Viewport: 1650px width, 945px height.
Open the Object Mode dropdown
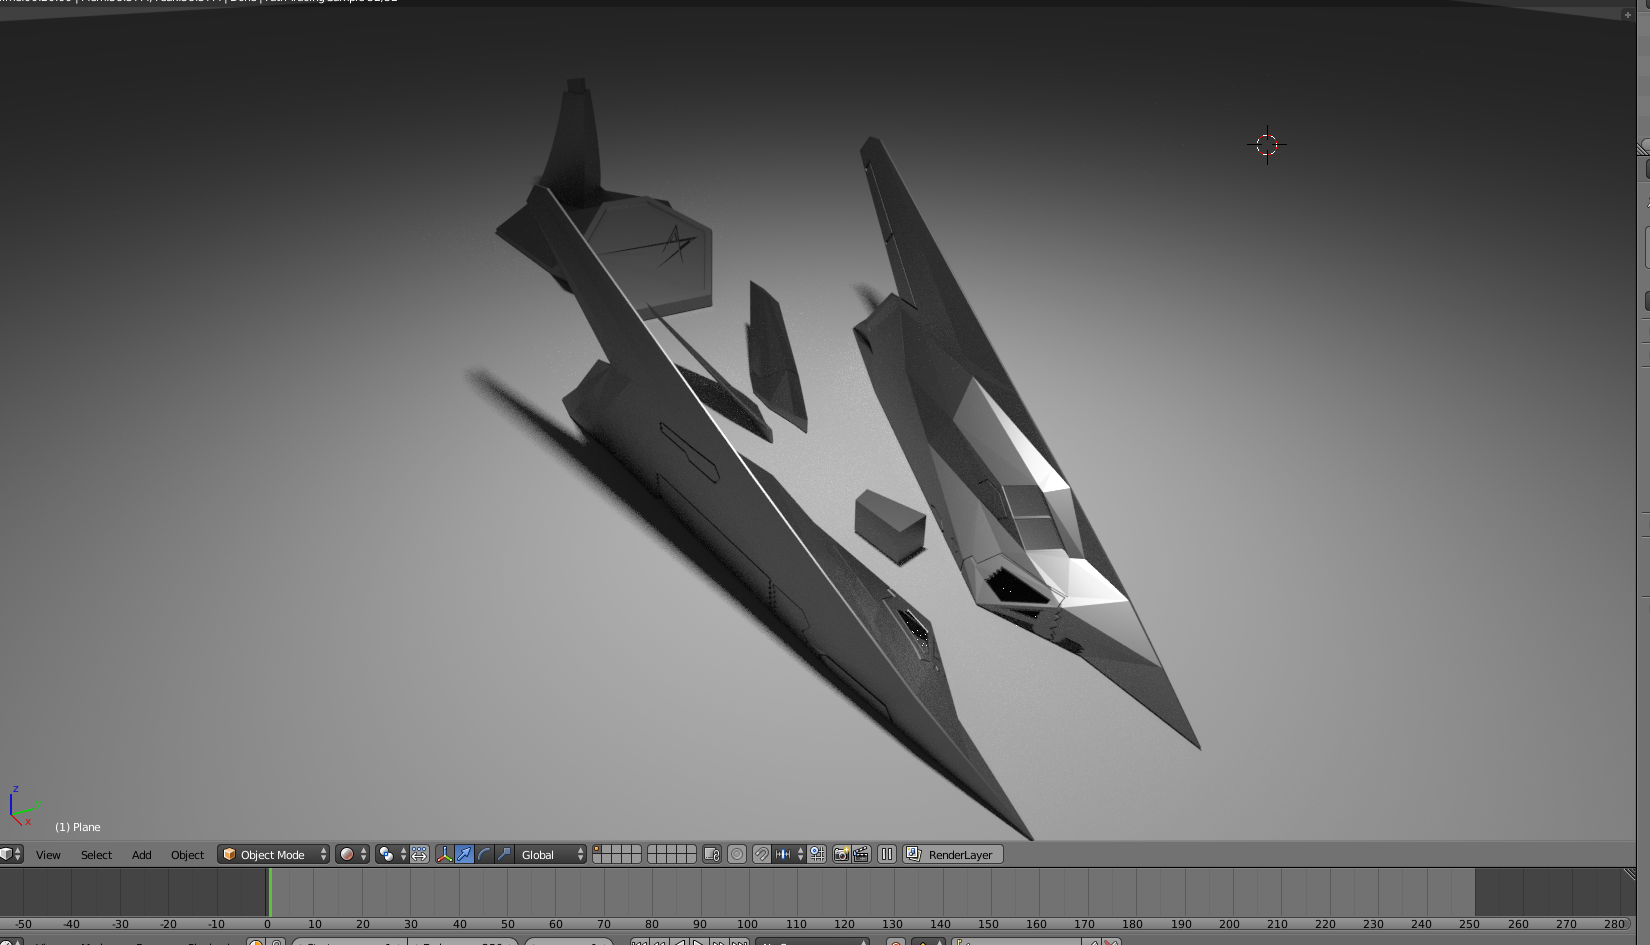point(274,854)
